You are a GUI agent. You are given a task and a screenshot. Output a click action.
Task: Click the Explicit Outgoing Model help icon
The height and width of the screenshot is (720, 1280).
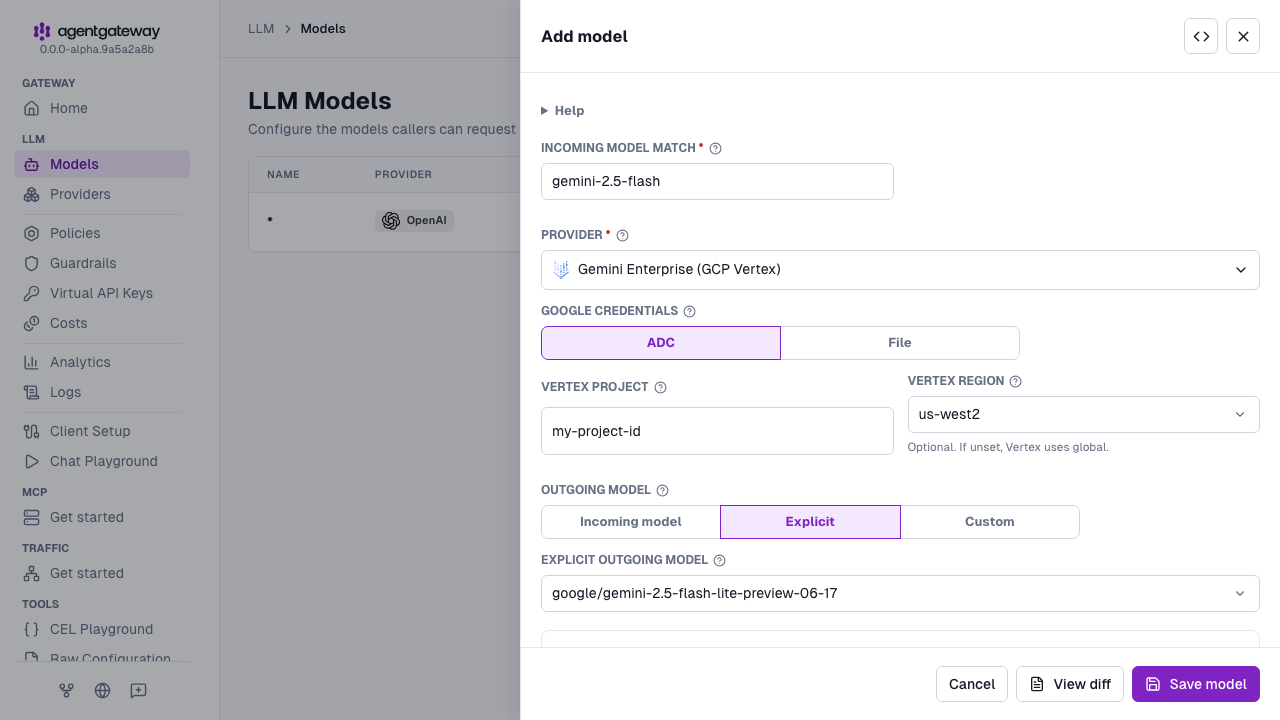point(719,560)
